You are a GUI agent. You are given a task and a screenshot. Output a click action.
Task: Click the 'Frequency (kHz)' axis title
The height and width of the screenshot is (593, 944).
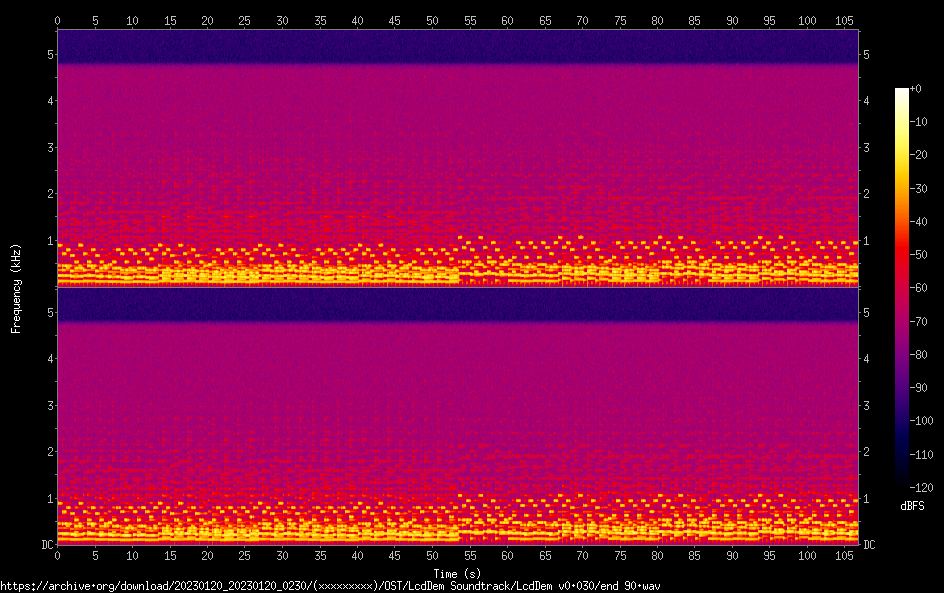tap(16, 287)
